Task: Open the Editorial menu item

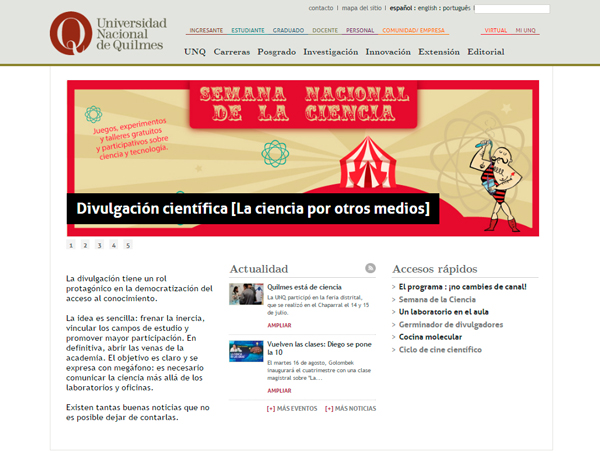Action: coord(486,52)
